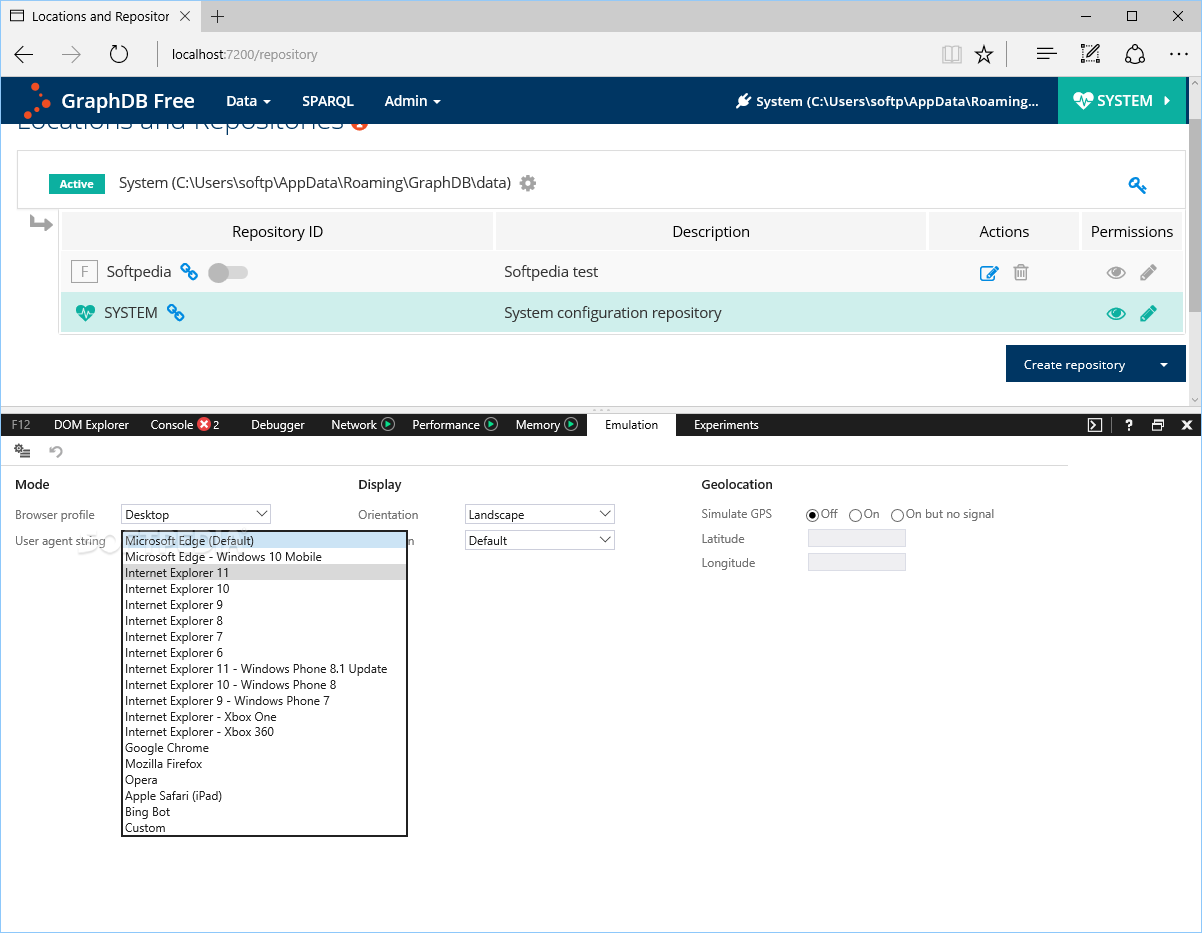This screenshot has width=1202, height=933.
Task: Switch to DOM Explorer tab
Action: [91, 425]
